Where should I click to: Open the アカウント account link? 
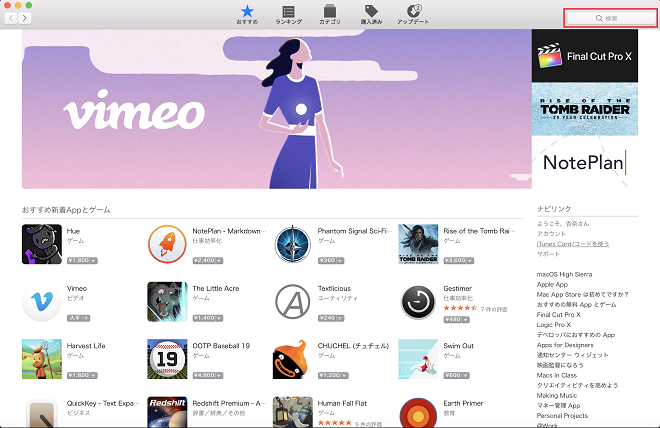point(551,234)
